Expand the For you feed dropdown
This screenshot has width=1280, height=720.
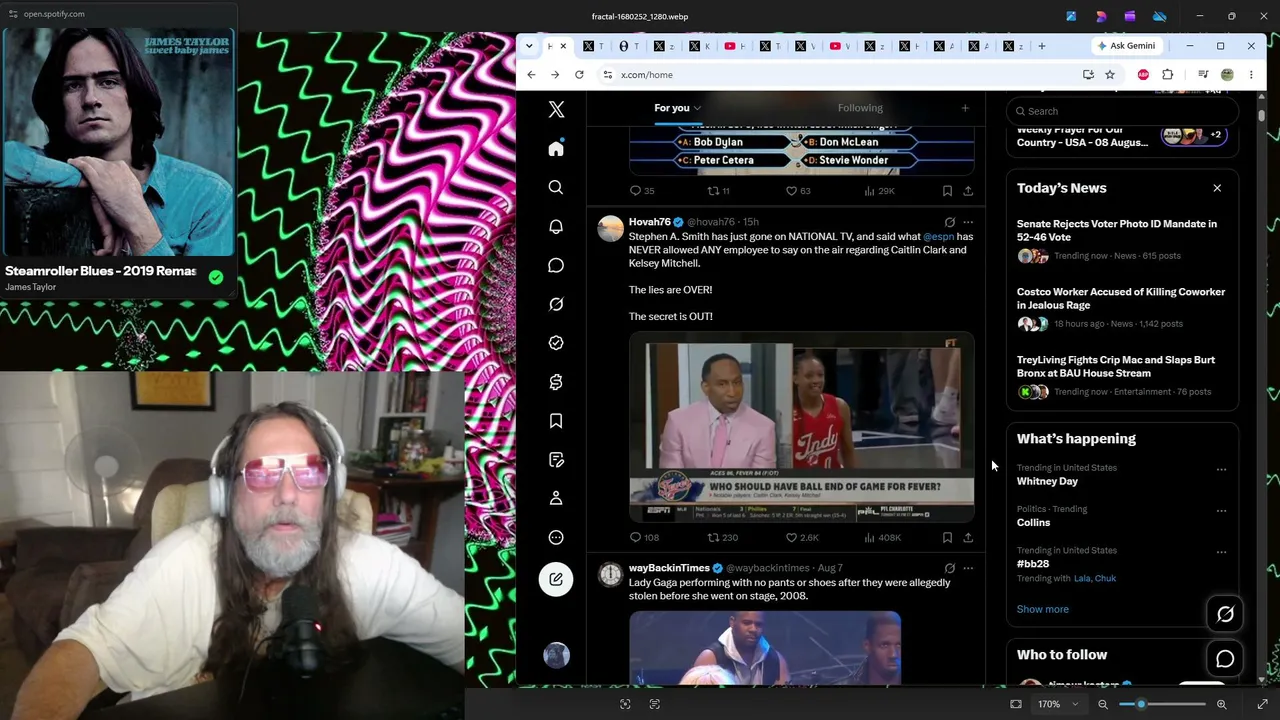coord(697,108)
